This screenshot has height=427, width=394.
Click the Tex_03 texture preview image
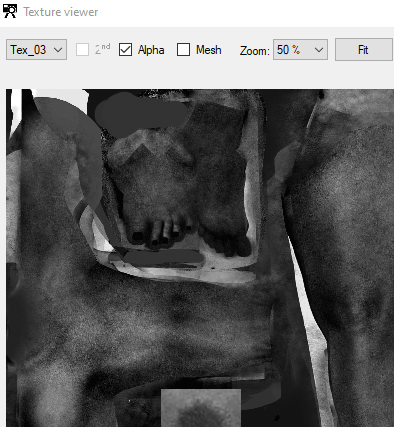[200, 258]
